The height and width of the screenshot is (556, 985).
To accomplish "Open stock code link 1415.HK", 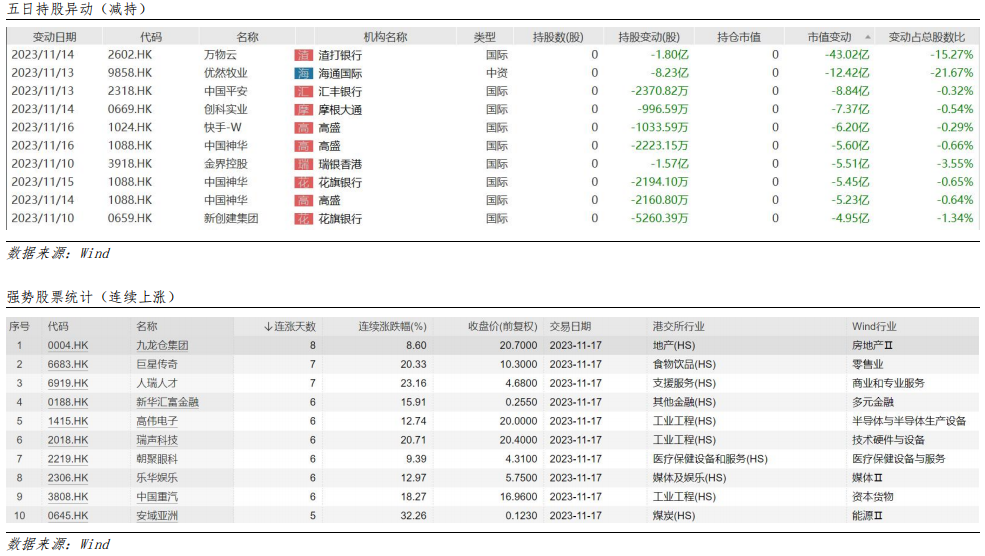I will pyautogui.click(x=68, y=421).
